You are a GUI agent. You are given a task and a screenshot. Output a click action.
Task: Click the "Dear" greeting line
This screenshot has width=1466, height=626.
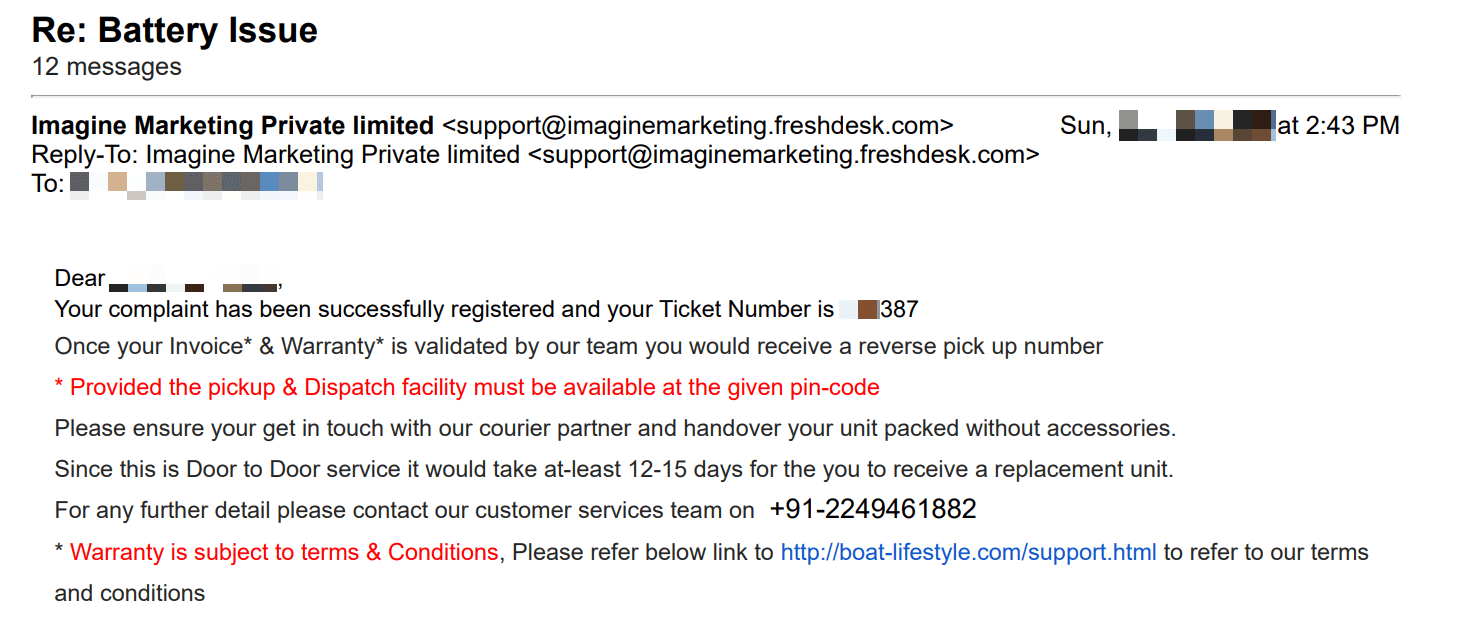[80, 279]
